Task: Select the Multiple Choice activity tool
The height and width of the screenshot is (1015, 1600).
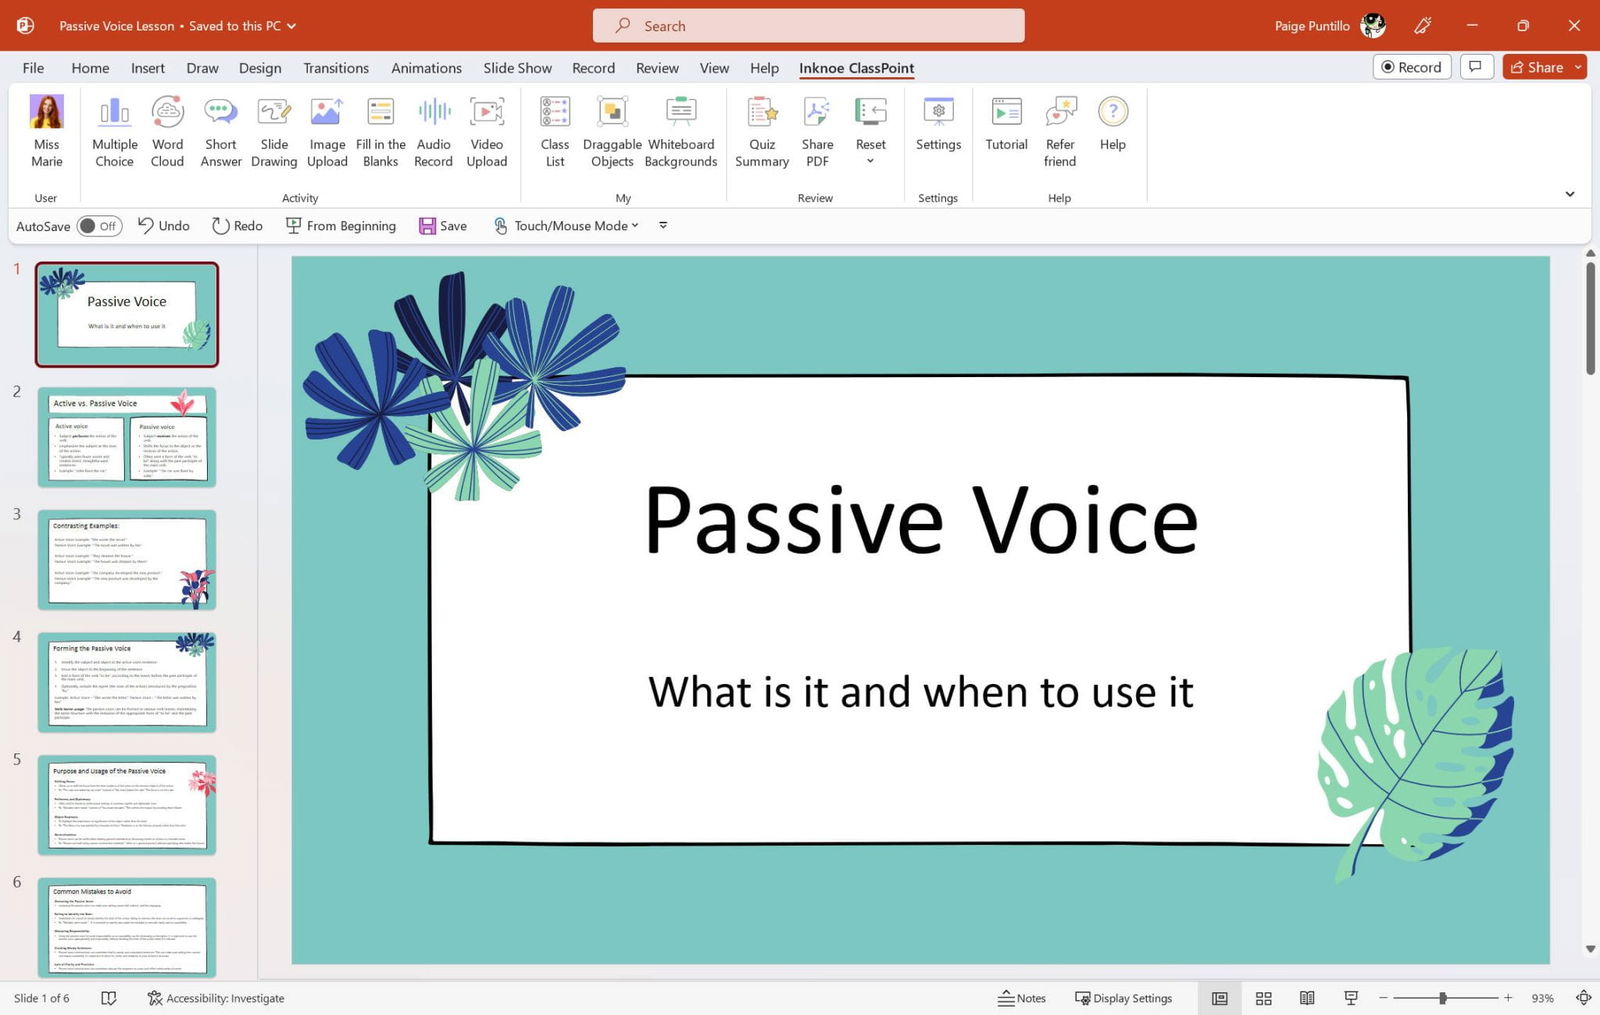Action: coord(113,130)
